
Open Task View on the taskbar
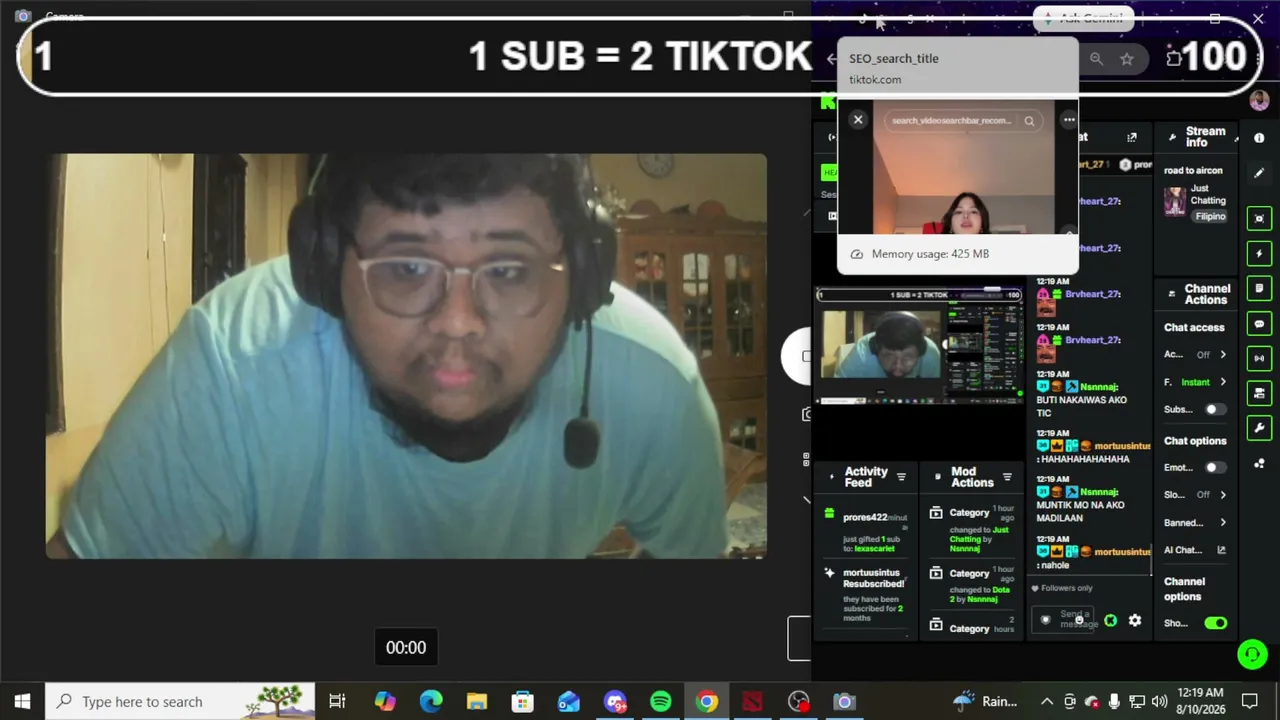click(x=337, y=701)
